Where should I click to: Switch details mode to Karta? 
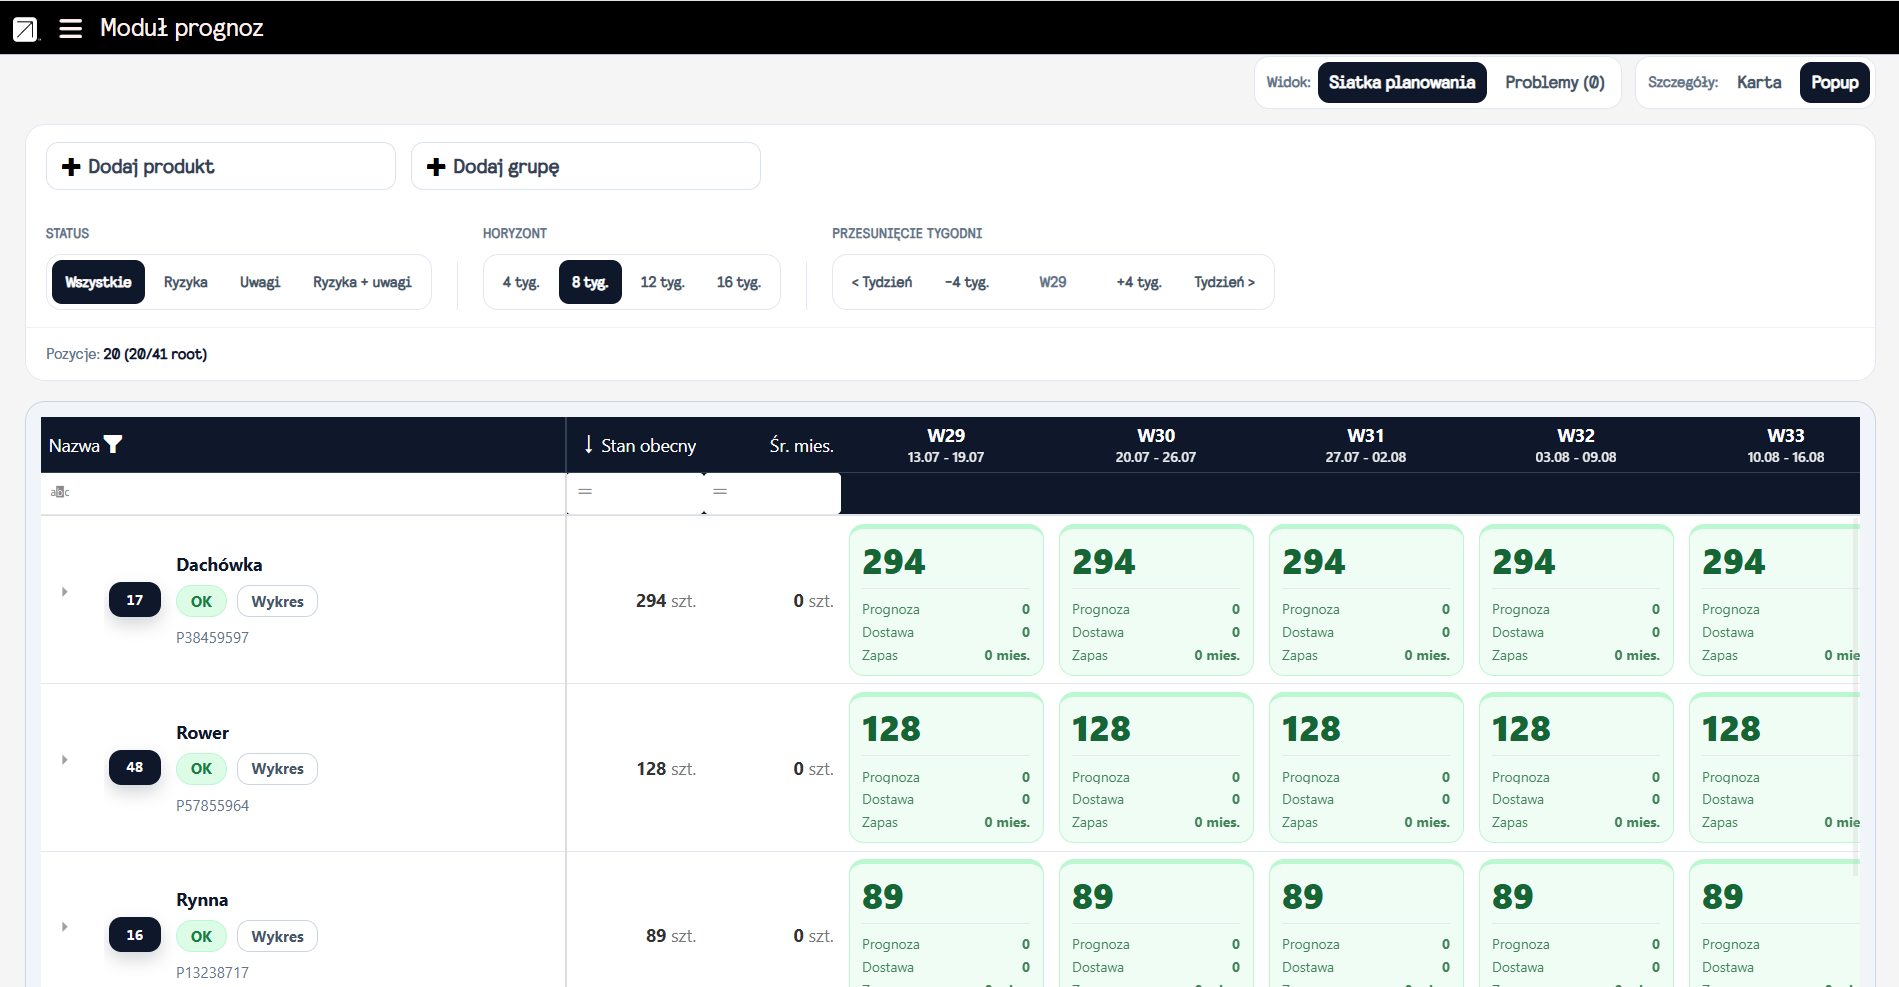(x=1759, y=82)
